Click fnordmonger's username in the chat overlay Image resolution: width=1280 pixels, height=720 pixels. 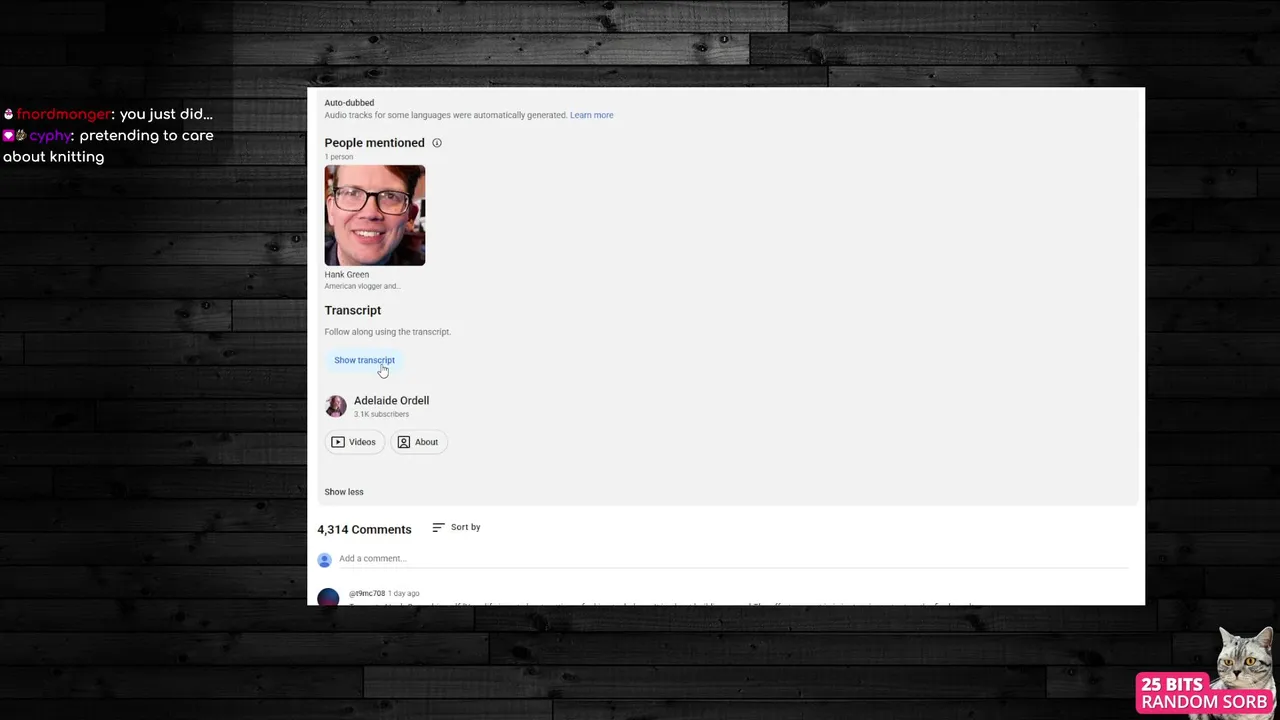(x=64, y=114)
